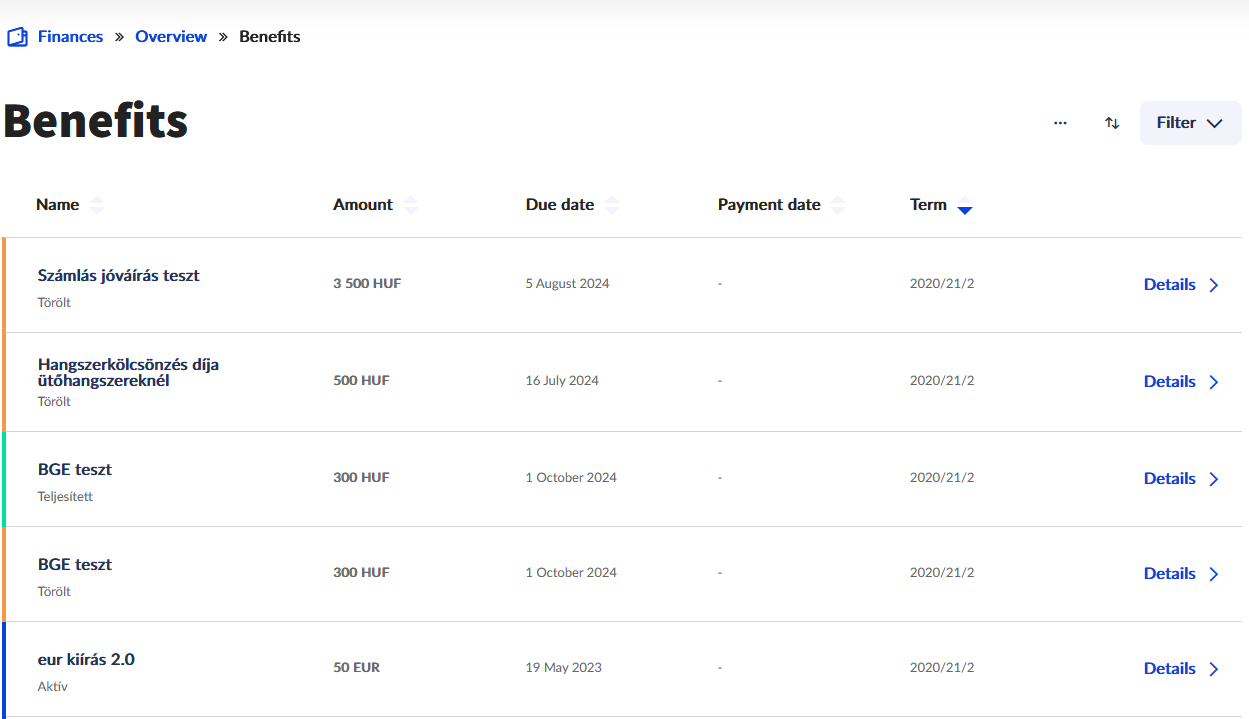1249x719 pixels.
Task: Click the chevron for Teljesített BGE teszt
Action: pos(1214,479)
